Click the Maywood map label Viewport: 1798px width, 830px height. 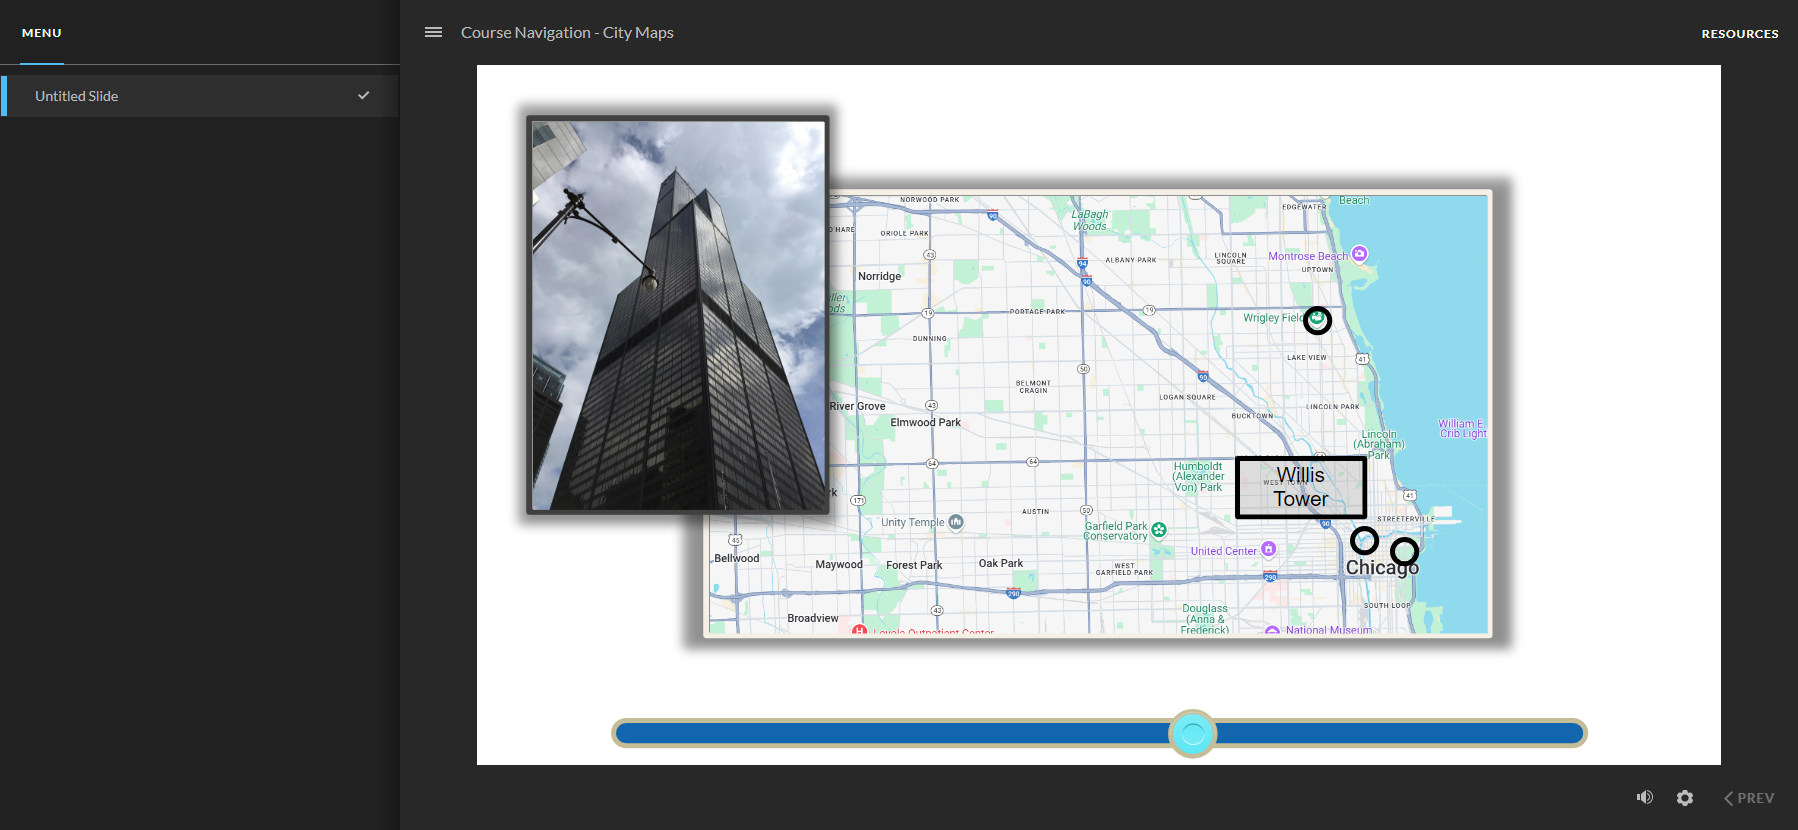(838, 564)
